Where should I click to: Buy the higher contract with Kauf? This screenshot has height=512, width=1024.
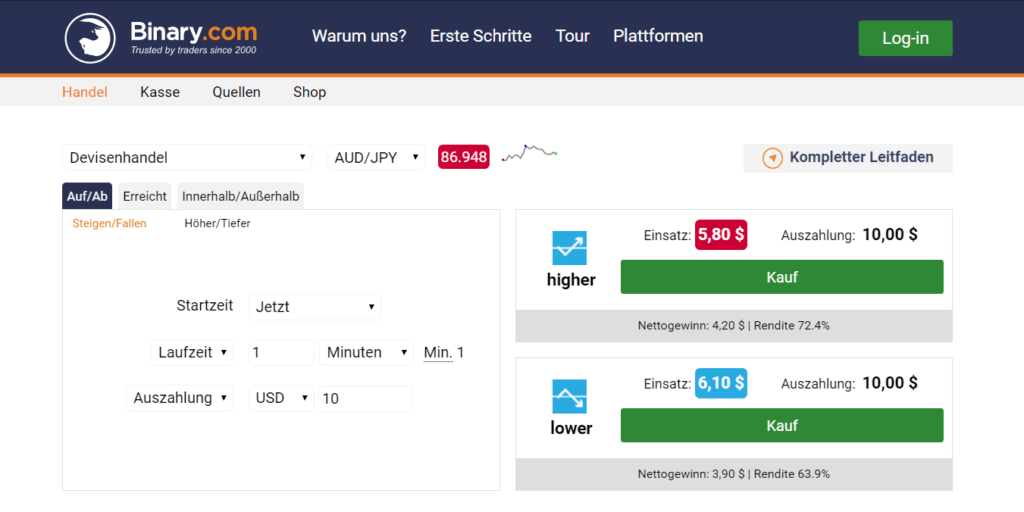(782, 277)
